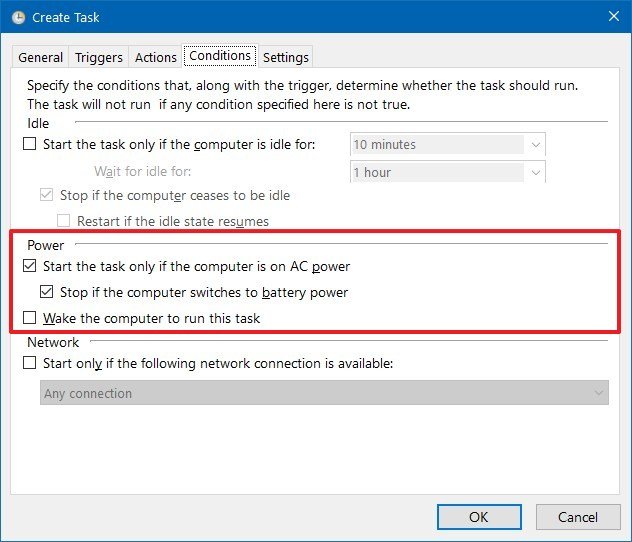Check restart if idle state resumes
The width and height of the screenshot is (632, 542).
click(64, 221)
